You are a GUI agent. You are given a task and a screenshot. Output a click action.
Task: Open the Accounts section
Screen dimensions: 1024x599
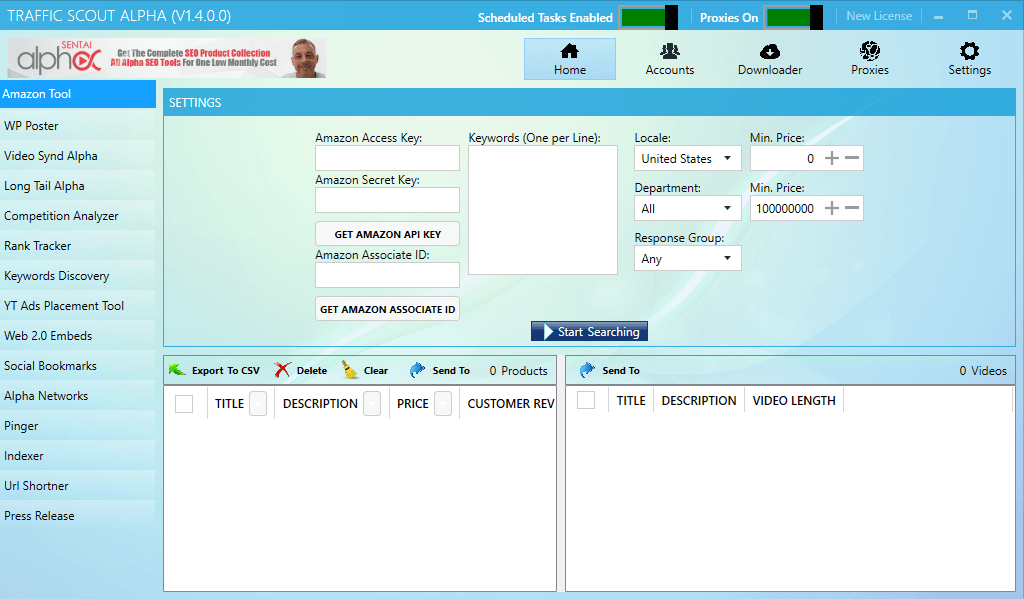(x=669, y=59)
